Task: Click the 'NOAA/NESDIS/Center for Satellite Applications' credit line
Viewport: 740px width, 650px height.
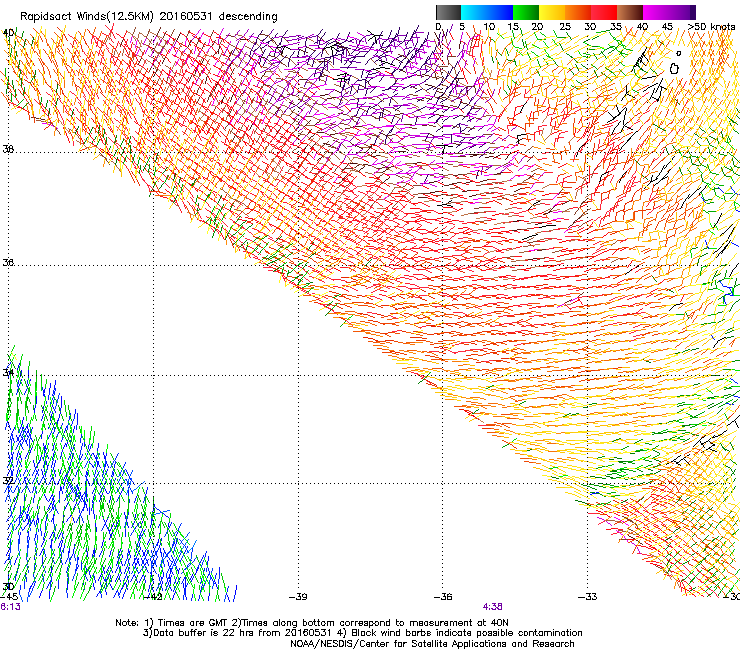Action: (432, 644)
